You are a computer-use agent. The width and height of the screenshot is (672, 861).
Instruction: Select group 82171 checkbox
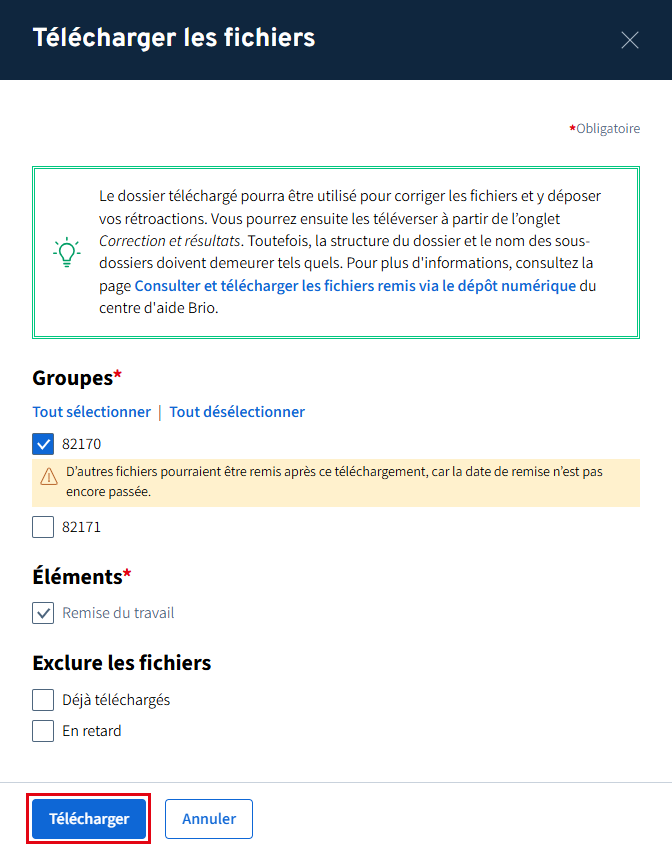tap(43, 527)
